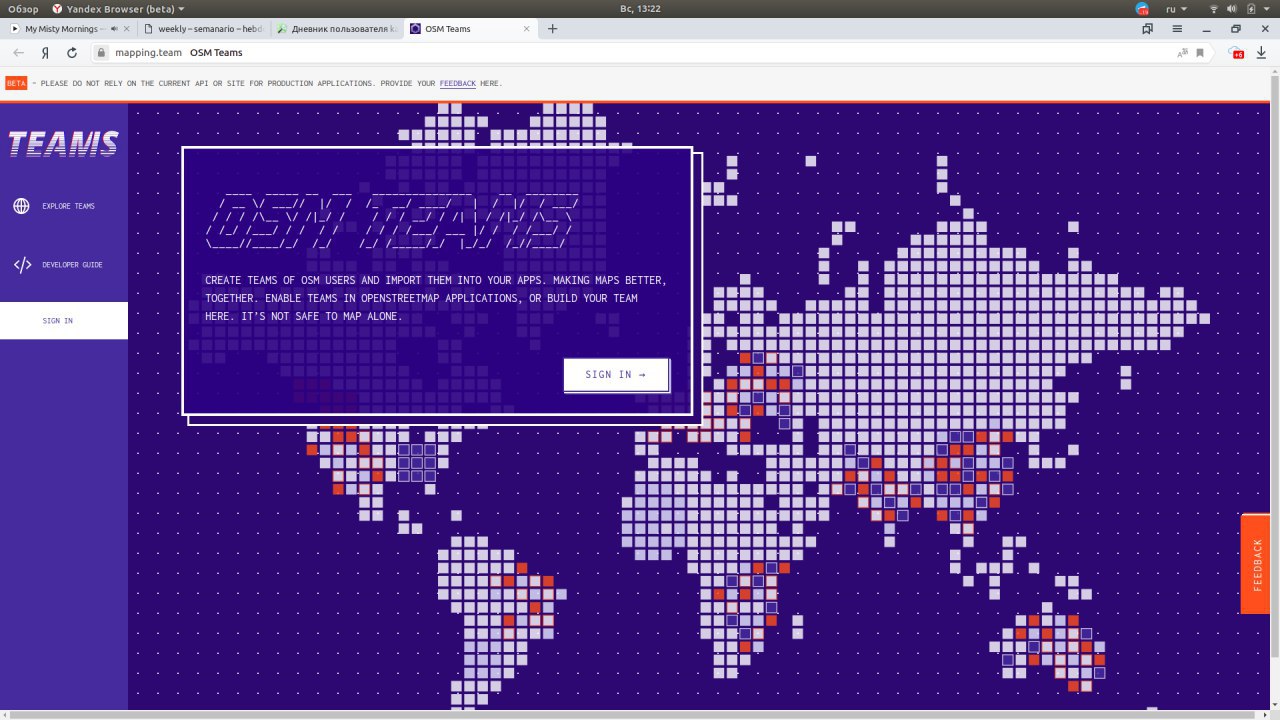Screen dimensions: 1280x720
Task: Open the Обзор activities overview
Action: coord(23,9)
